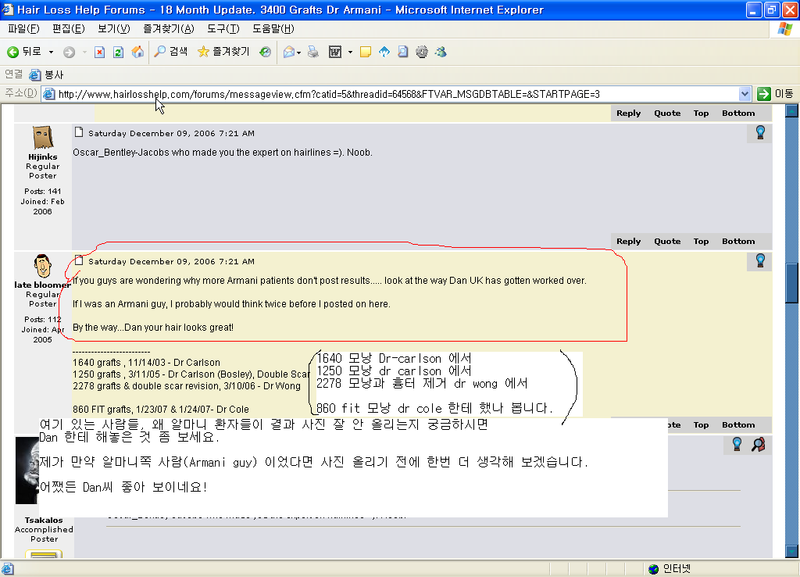Open the Hijinks user profile link
800x577 pixels.
pos(43,157)
